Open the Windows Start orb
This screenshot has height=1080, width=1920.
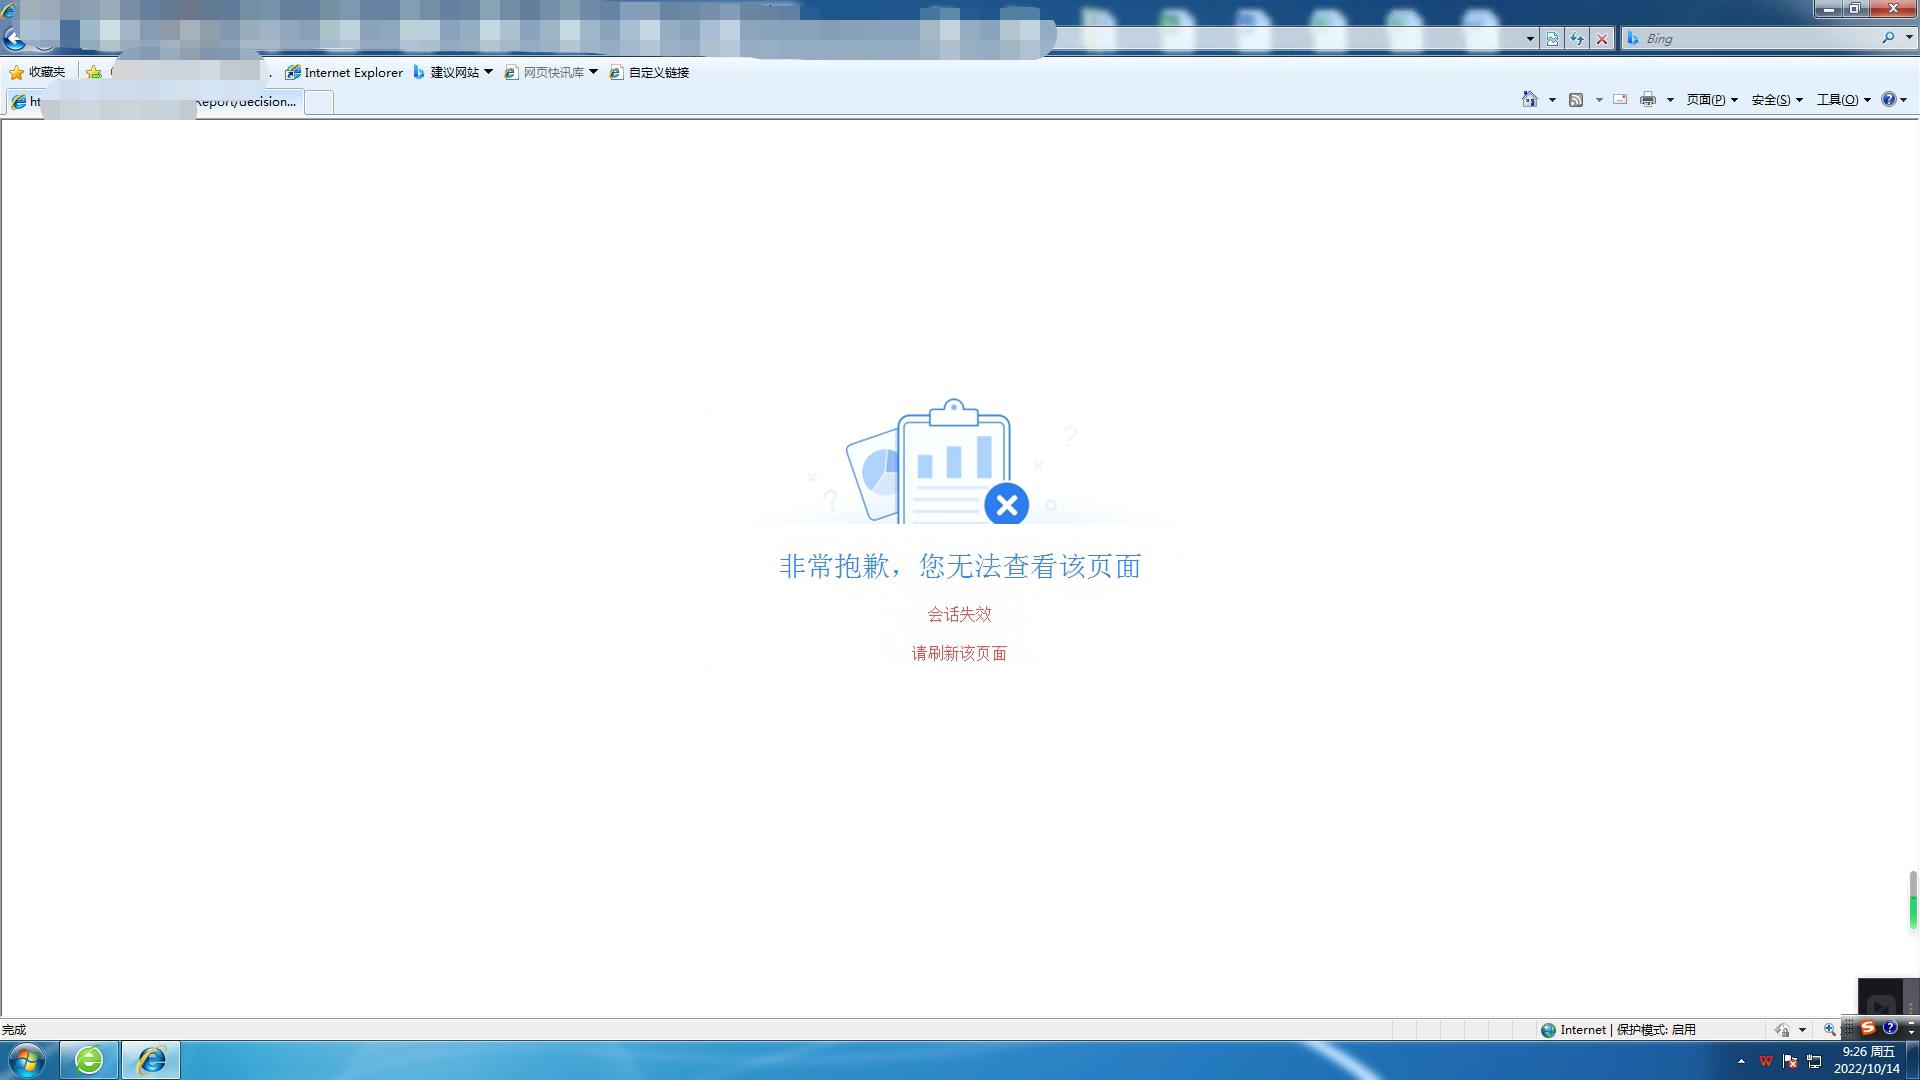(27, 1060)
